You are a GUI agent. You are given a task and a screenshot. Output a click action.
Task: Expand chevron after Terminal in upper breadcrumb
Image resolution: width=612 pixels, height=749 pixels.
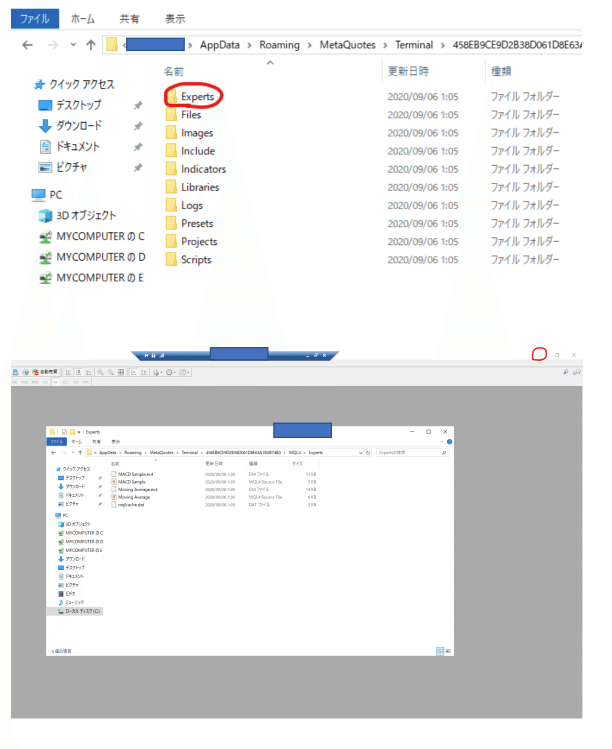tap(442, 45)
